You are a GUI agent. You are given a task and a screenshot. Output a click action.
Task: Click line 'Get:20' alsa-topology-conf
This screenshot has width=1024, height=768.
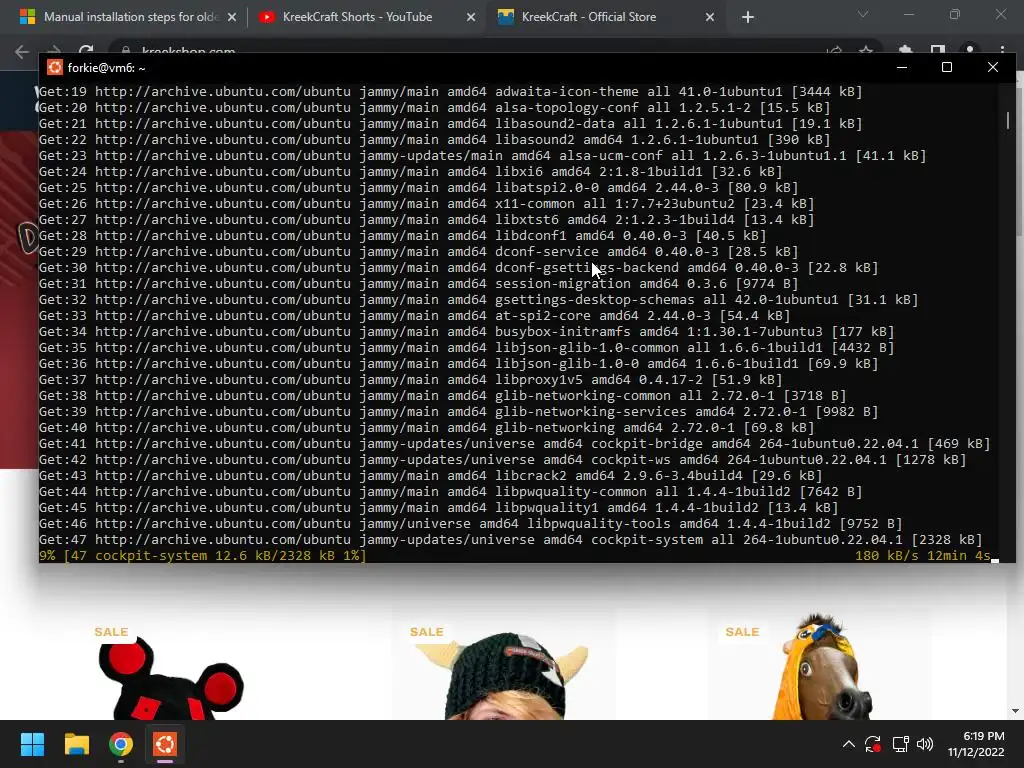(434, 108)
